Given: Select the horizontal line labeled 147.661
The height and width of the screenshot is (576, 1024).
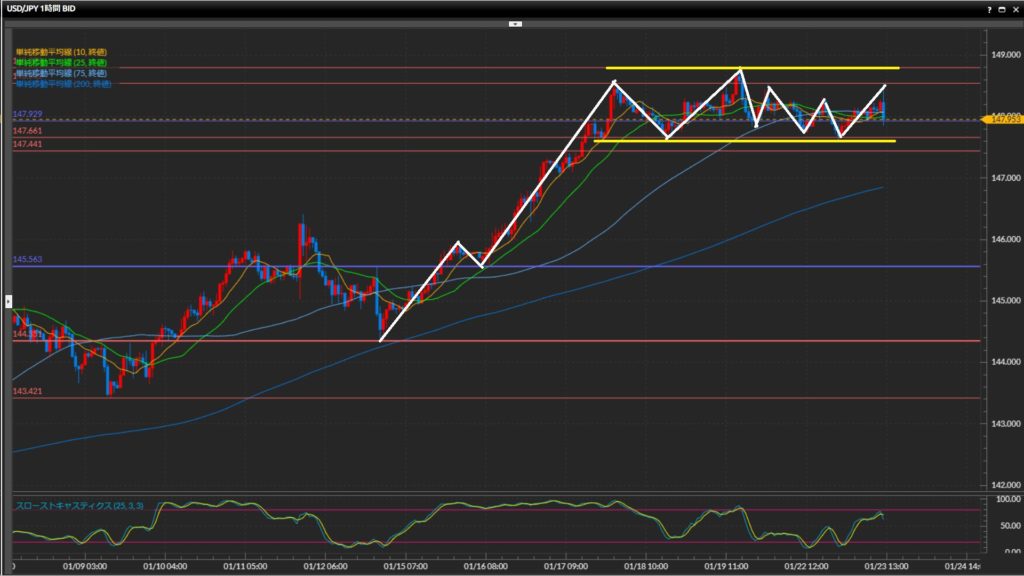Looking at the screenshot, I should pyautogui.click(x=300, y=137).
